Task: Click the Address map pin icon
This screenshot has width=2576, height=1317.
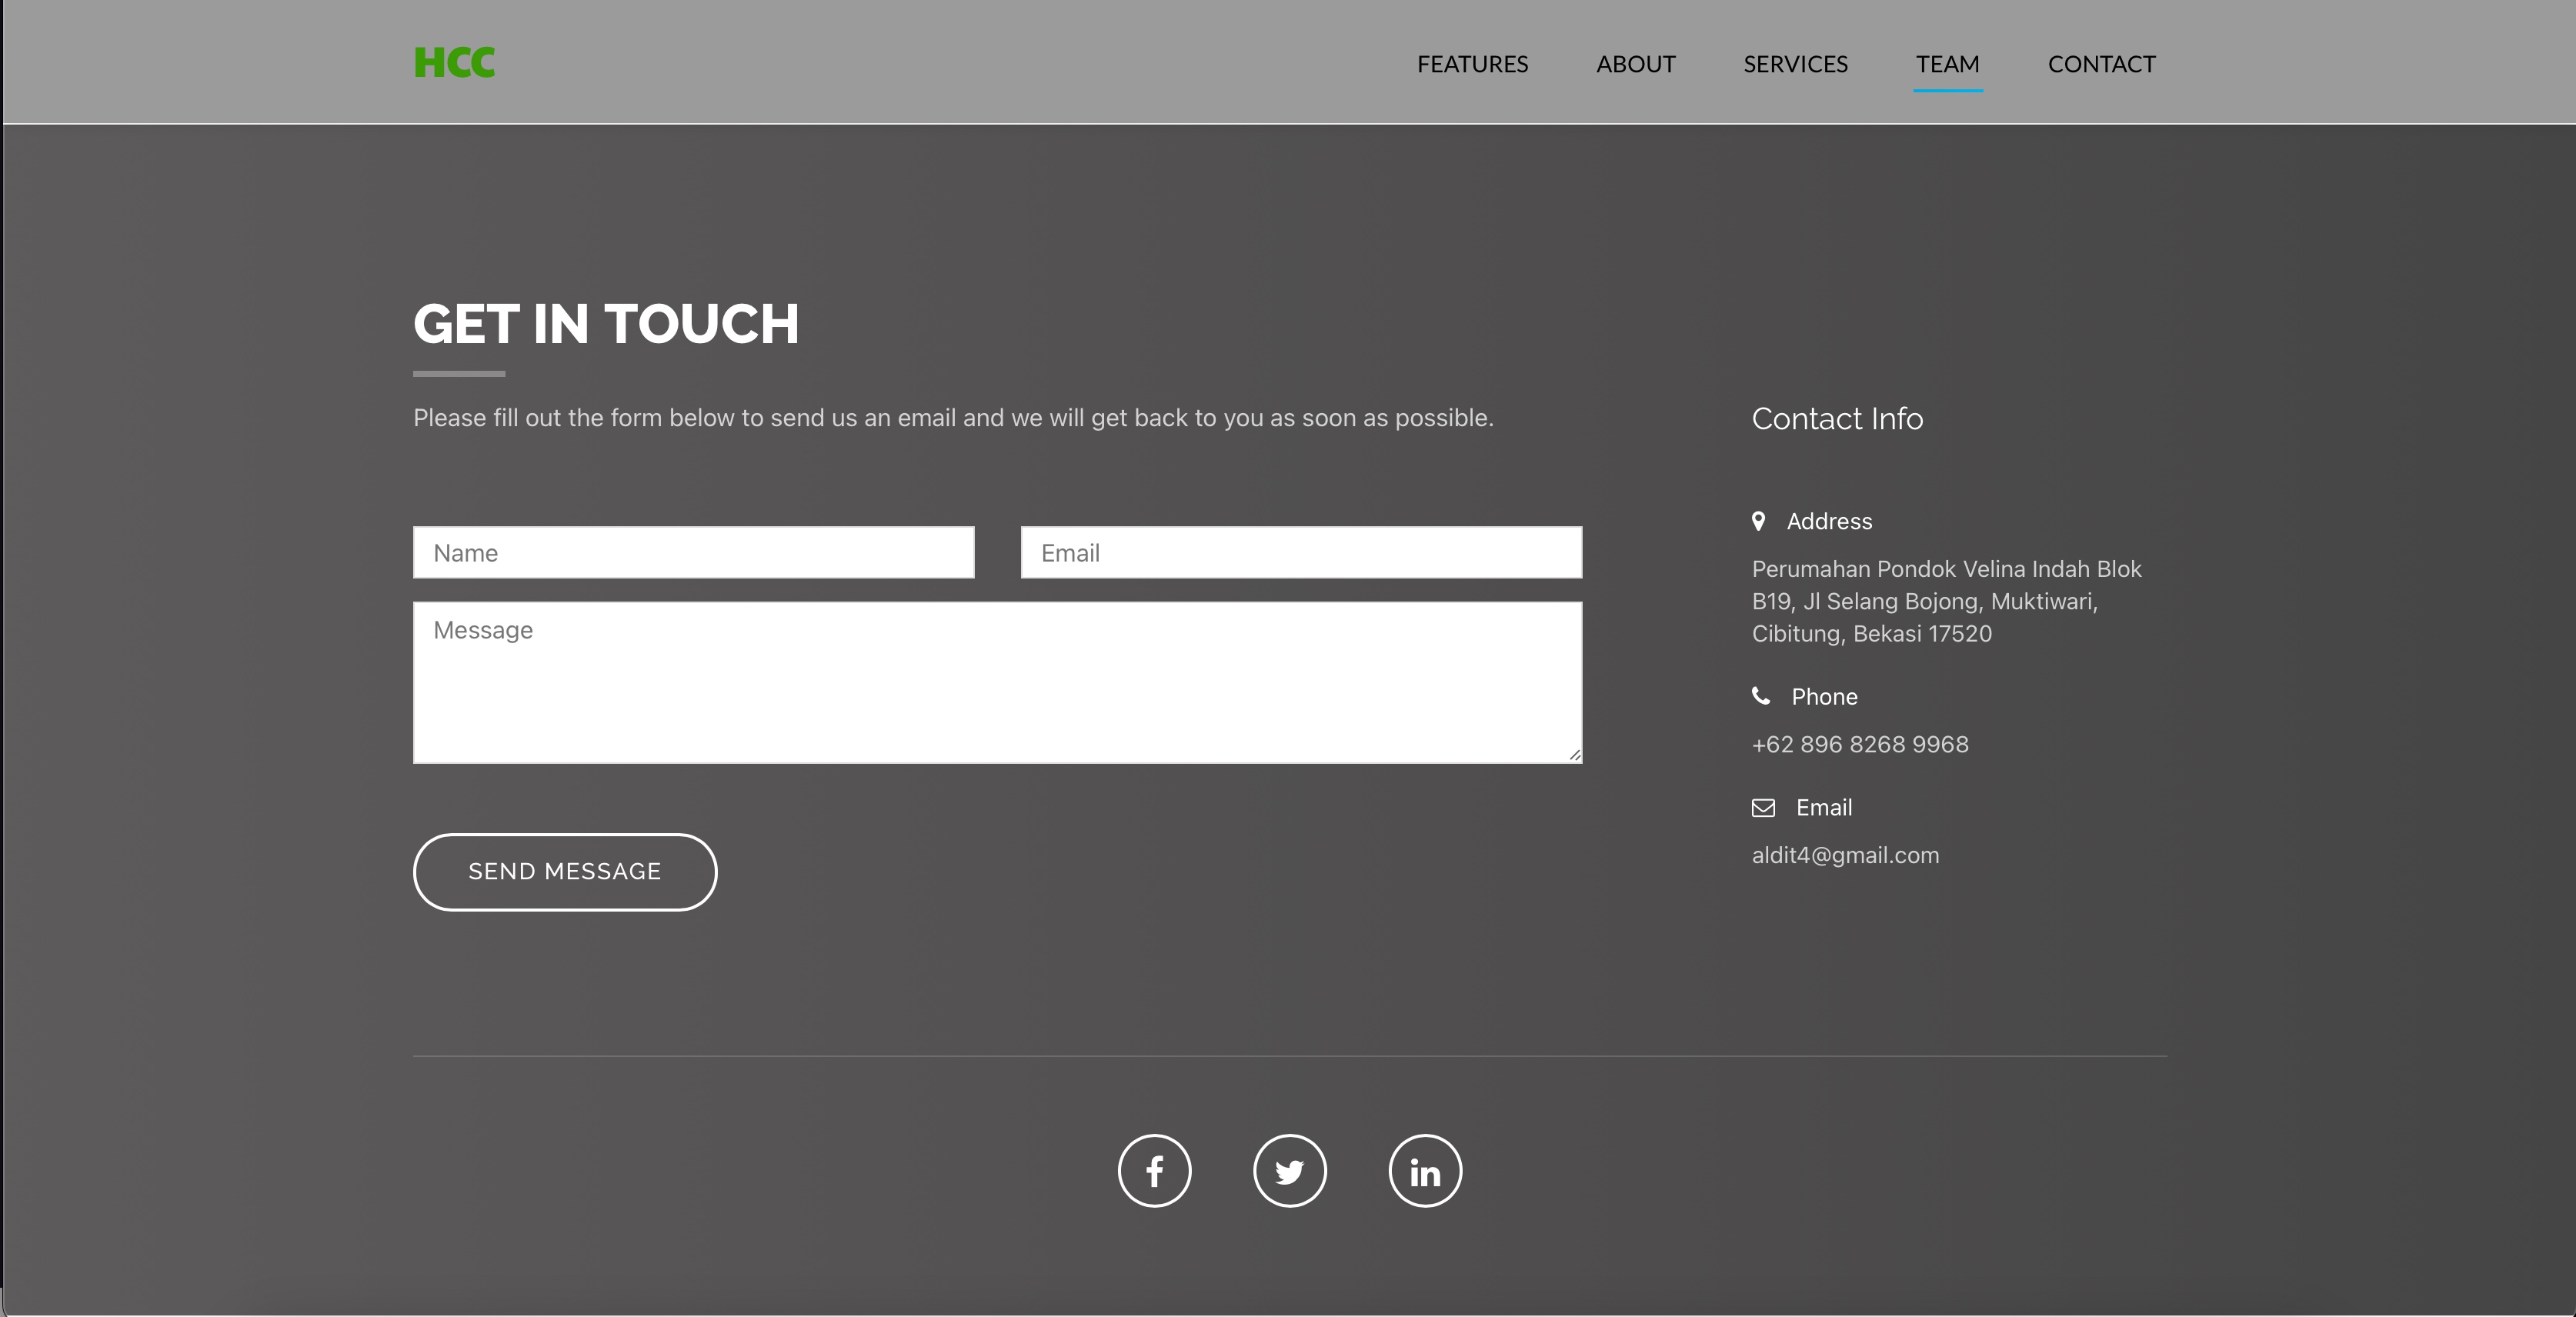Action: click(x=1758, y=521)
